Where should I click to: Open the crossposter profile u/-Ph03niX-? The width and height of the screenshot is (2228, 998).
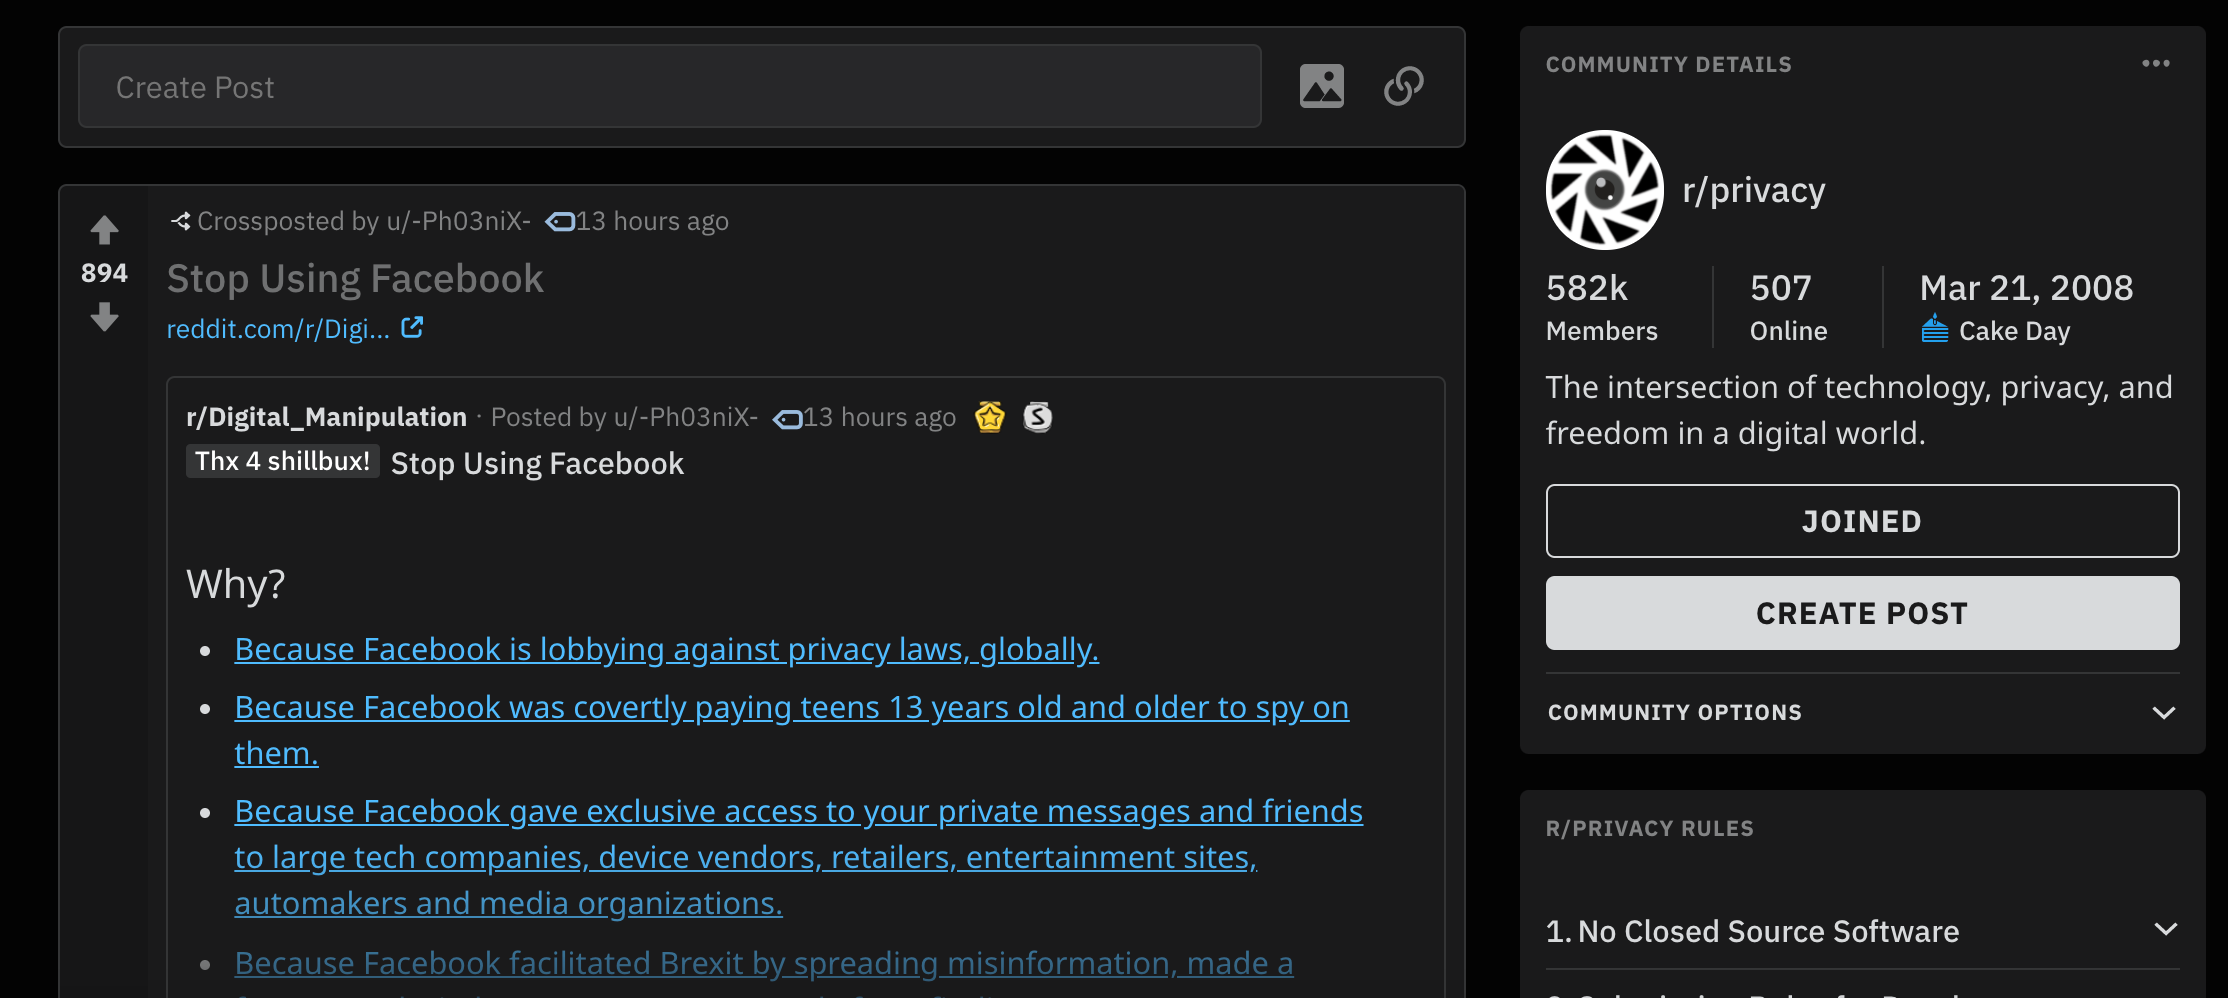point(457,221)
